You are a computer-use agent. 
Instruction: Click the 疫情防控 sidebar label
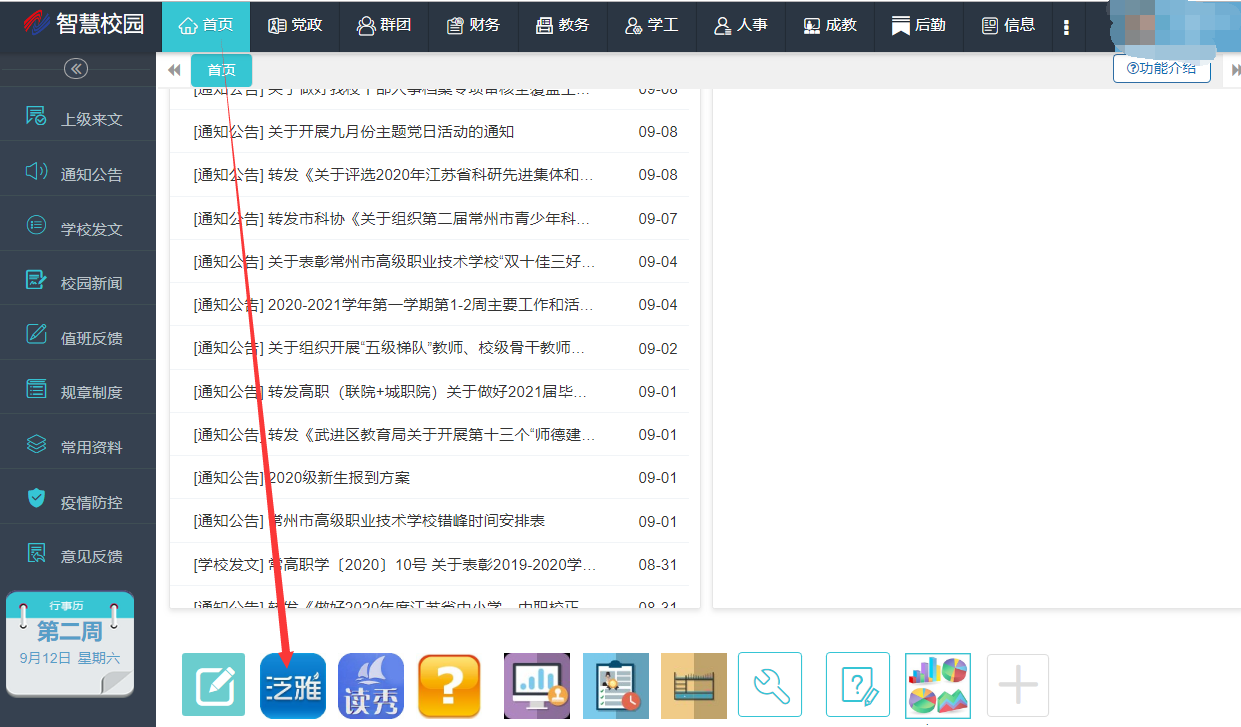coord(92,503)
